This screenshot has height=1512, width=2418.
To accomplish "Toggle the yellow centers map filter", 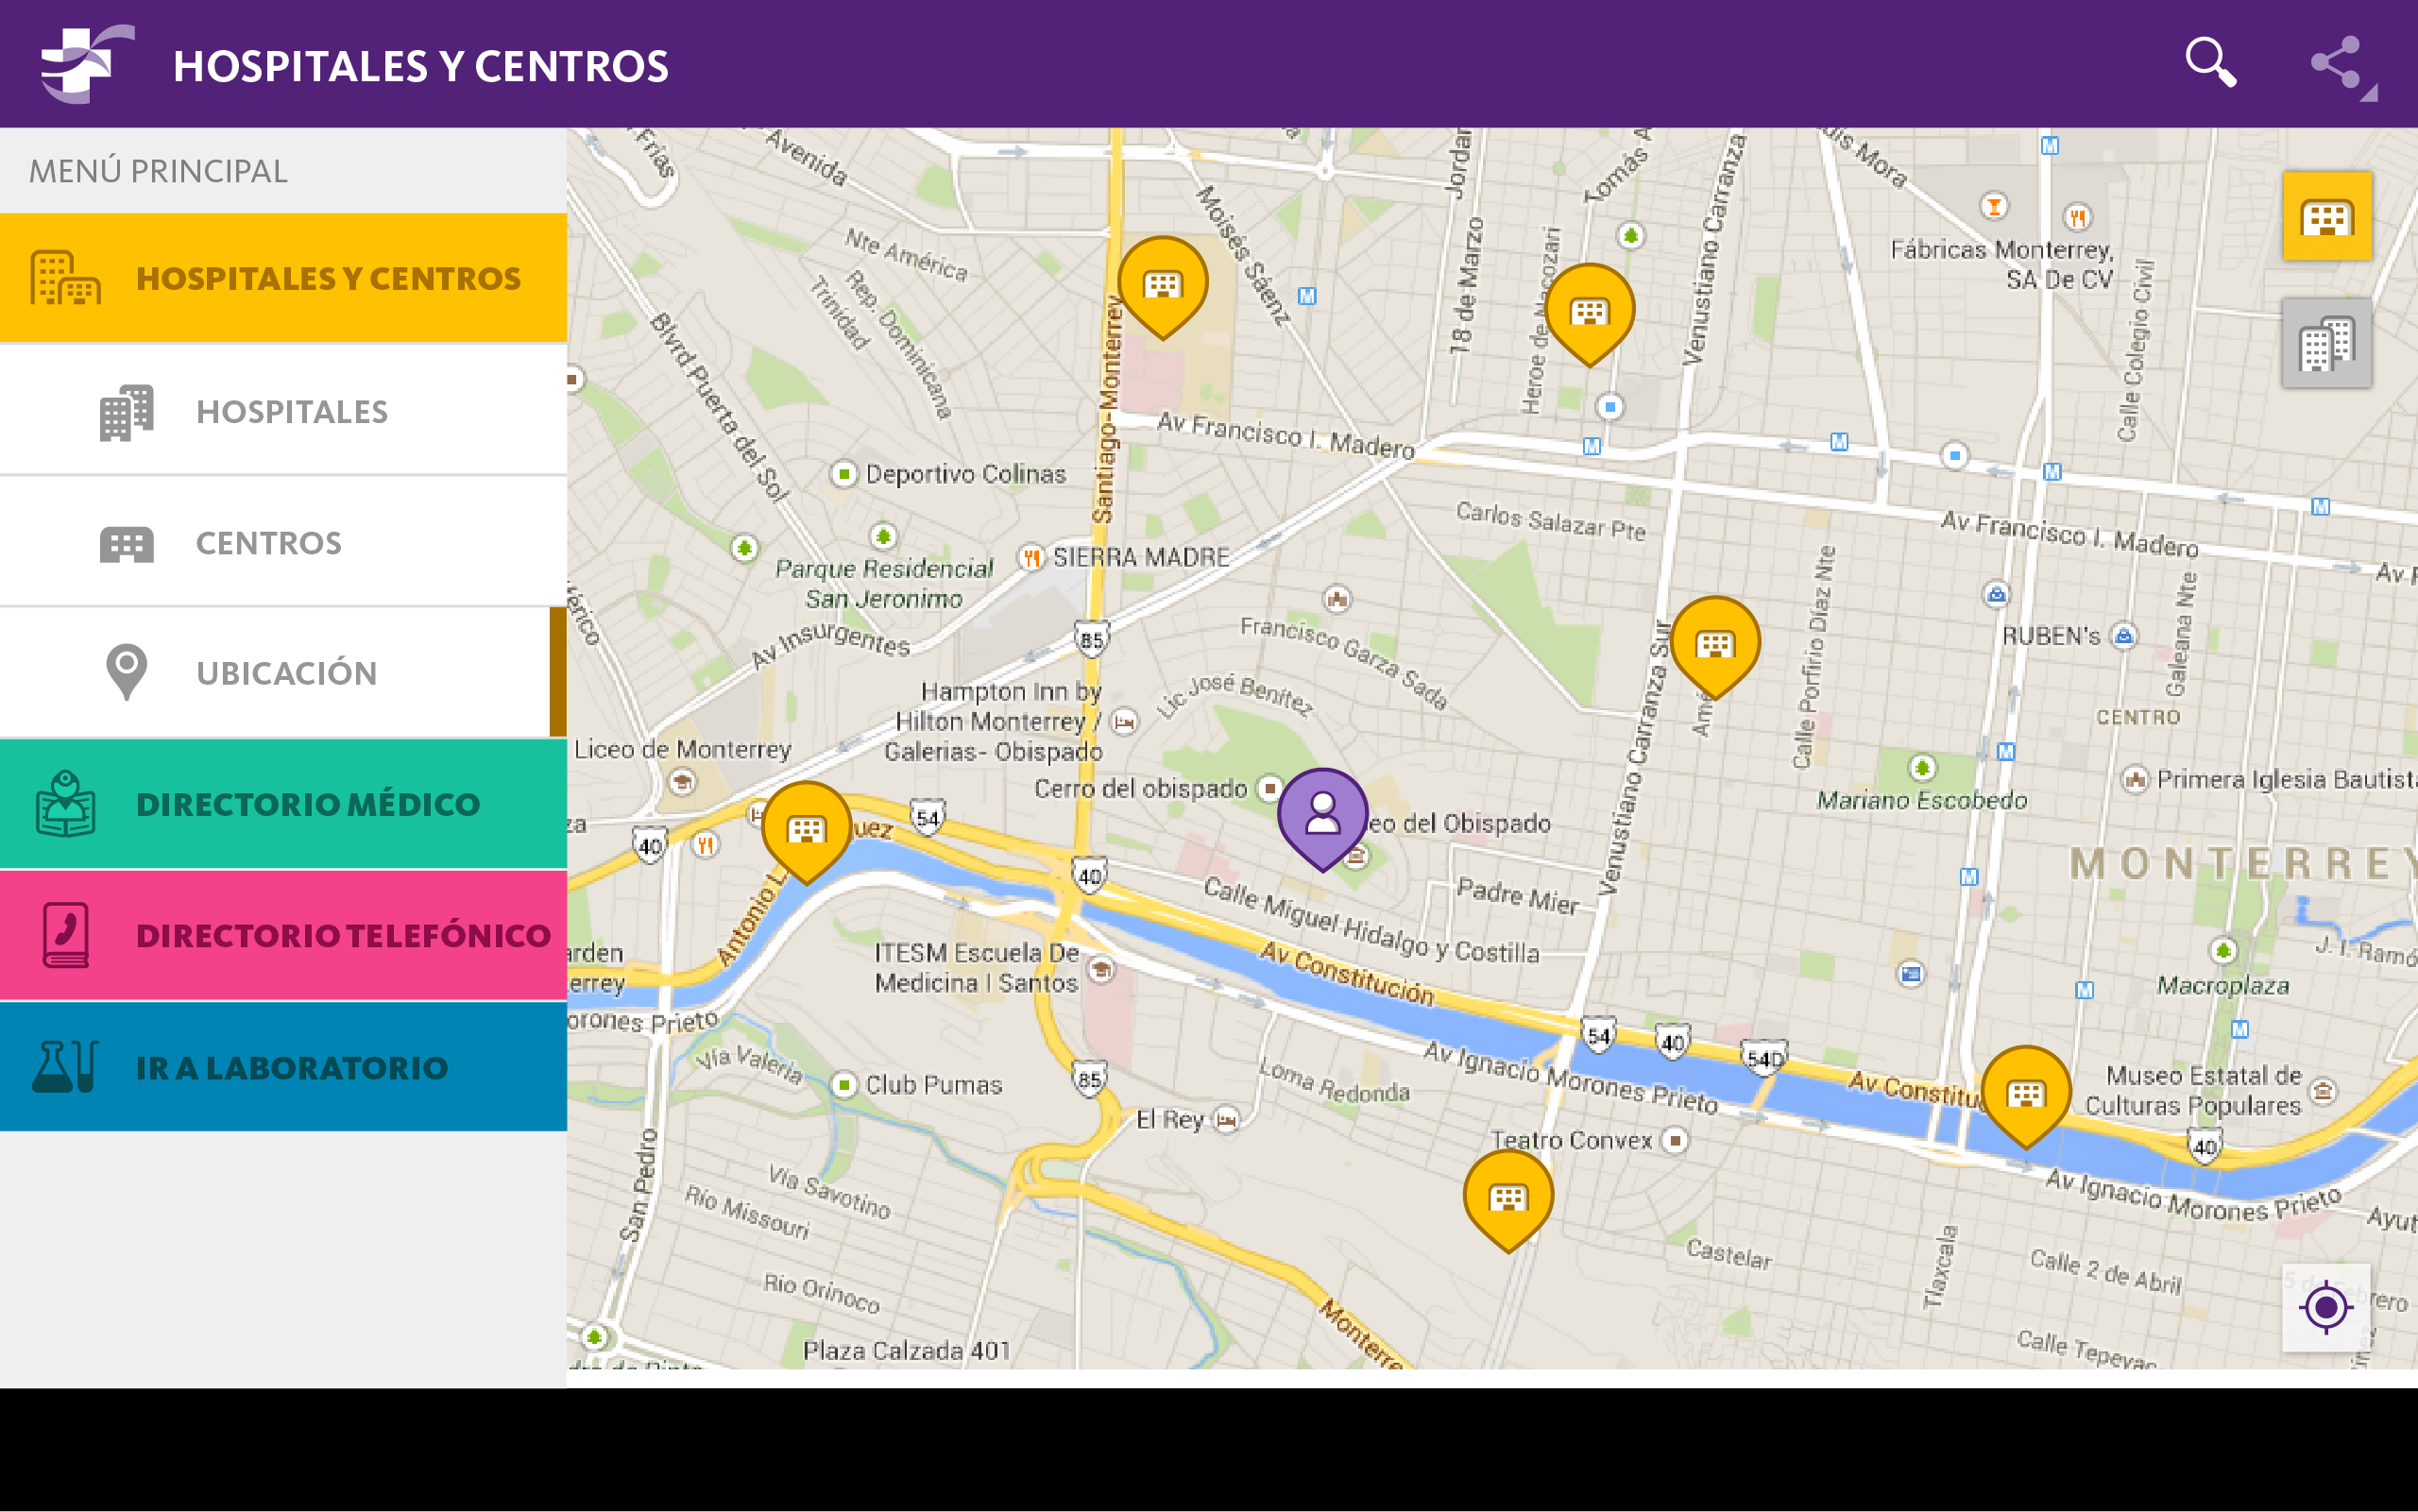I will pos(2326,216).
